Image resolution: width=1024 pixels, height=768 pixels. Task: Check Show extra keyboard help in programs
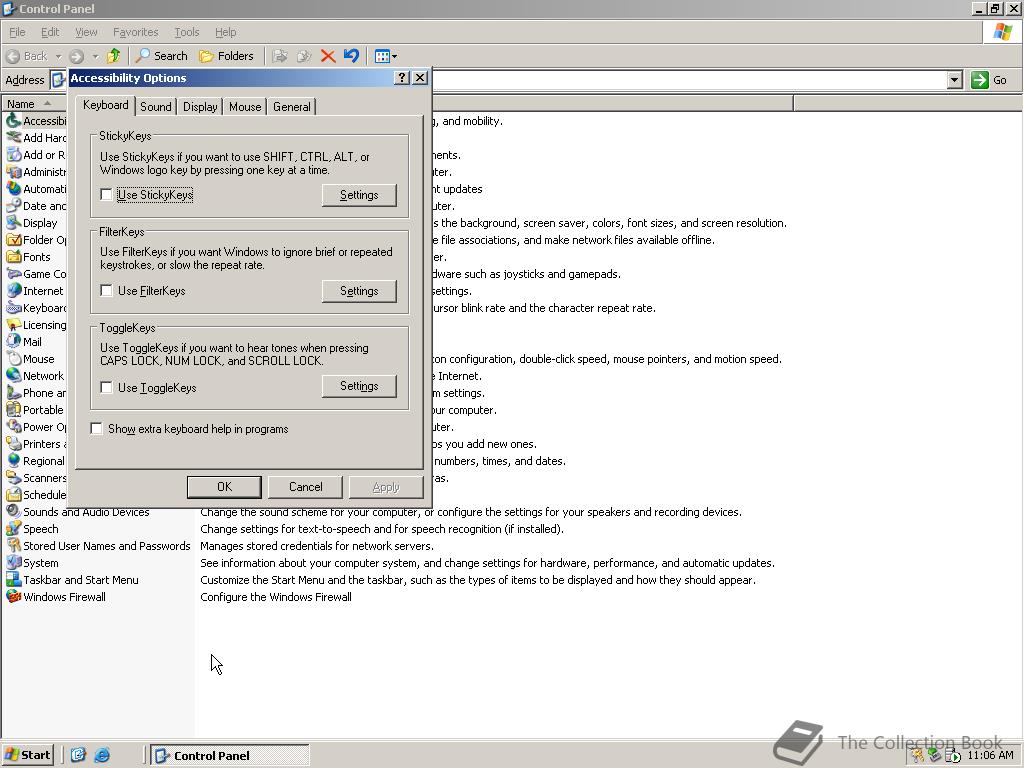click(x=97, y=428)
